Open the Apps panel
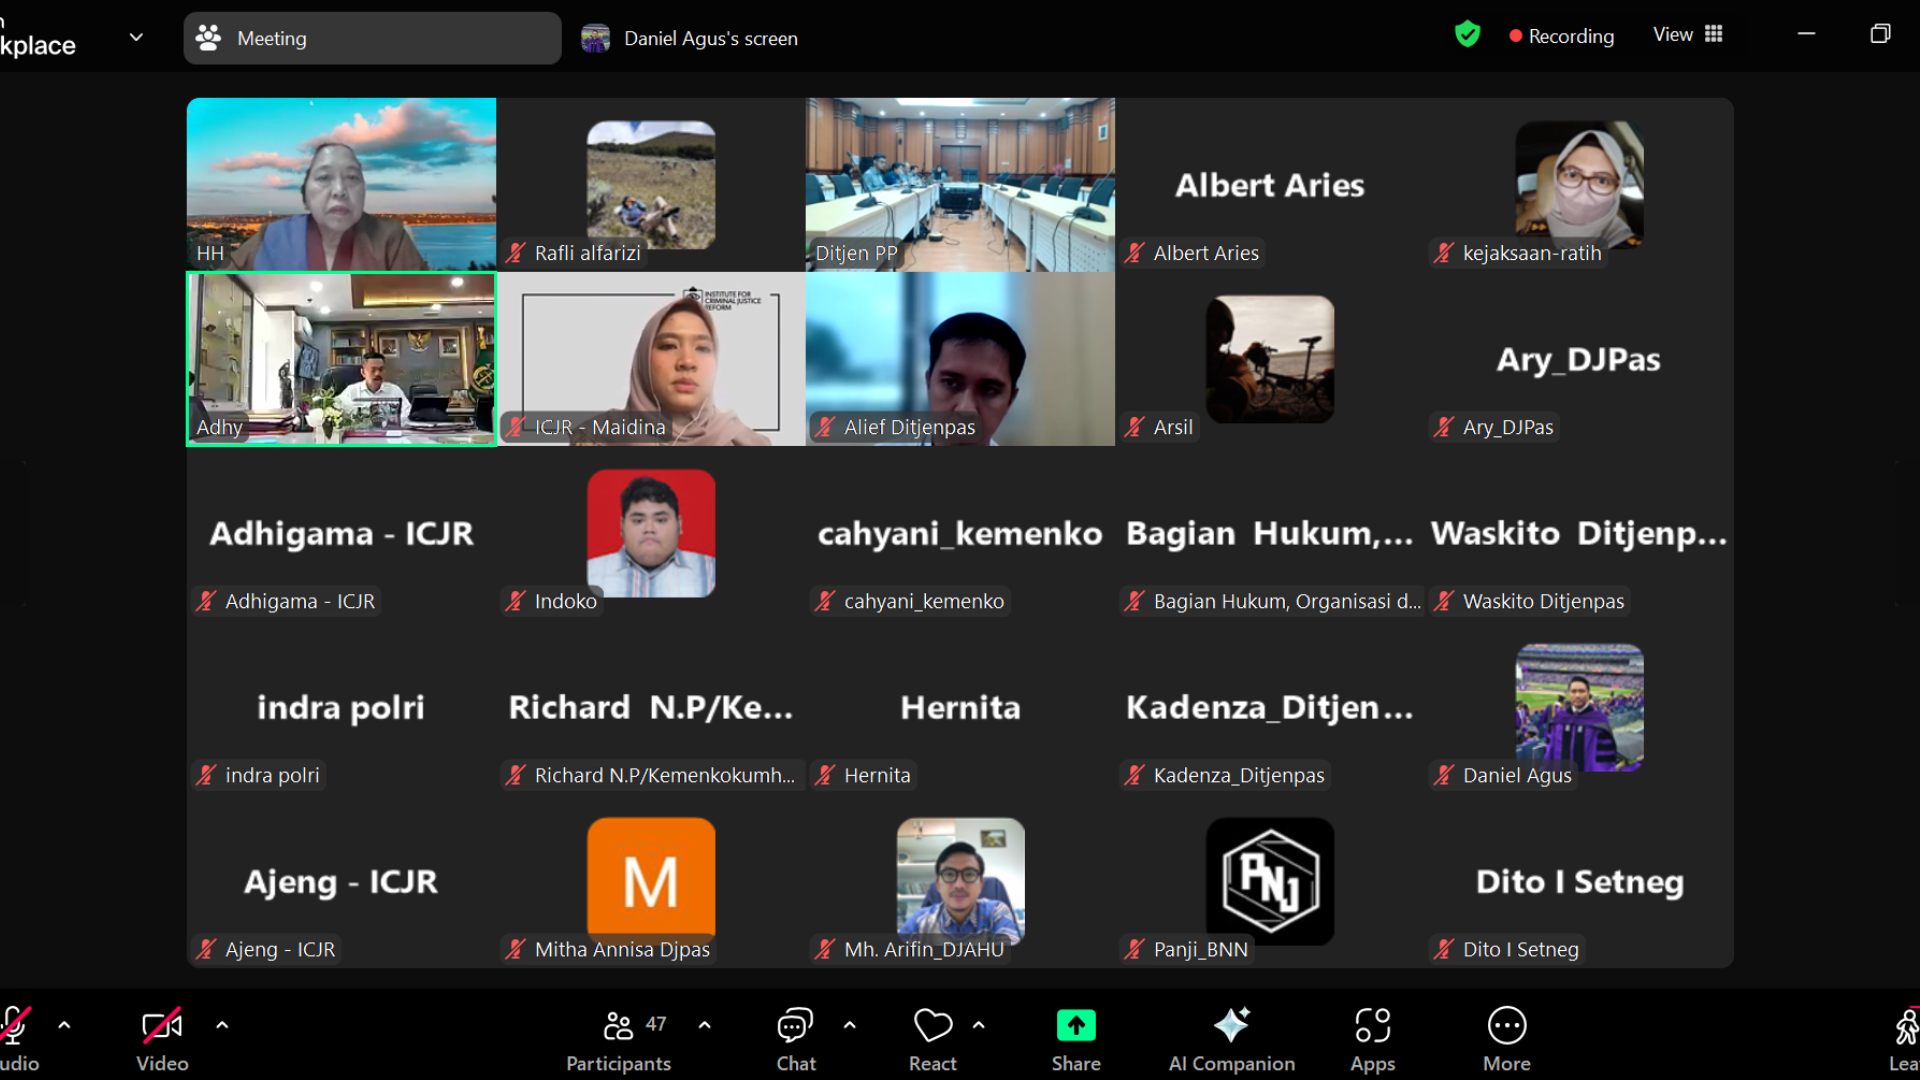 [x=1373, y=1040]
